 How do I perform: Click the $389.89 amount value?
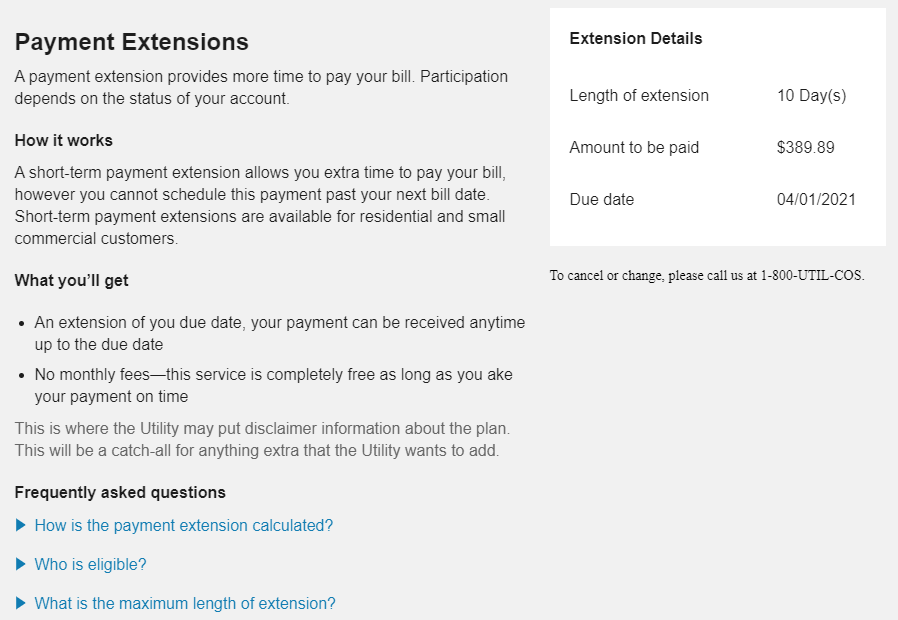[x=805, y=147]
